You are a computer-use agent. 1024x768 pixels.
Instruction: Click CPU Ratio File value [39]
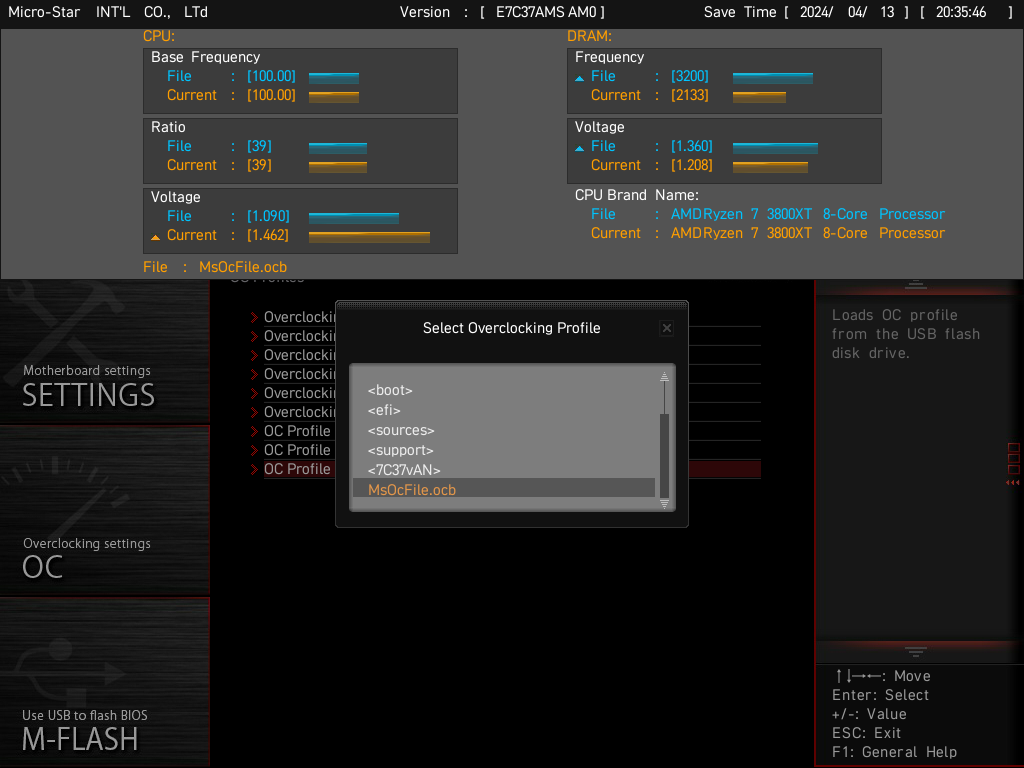tap(259, 146)
